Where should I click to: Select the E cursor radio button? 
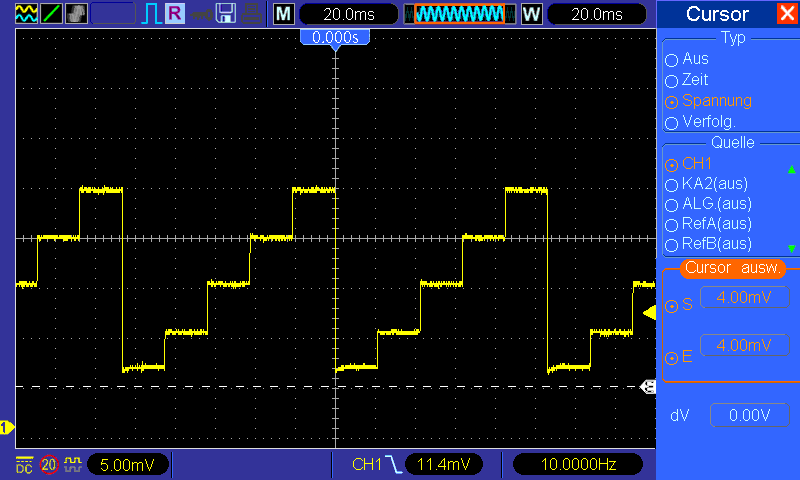coord(671,358)
